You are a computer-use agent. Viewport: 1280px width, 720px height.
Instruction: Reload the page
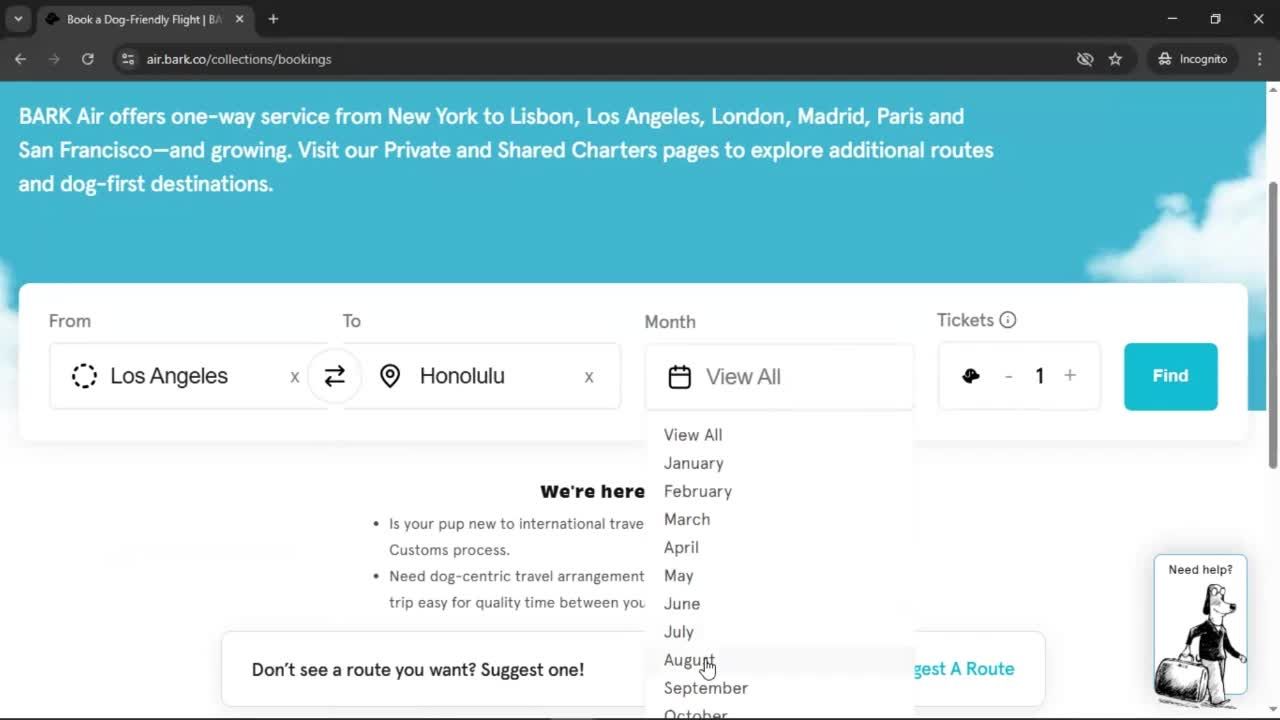pos(88,59)
